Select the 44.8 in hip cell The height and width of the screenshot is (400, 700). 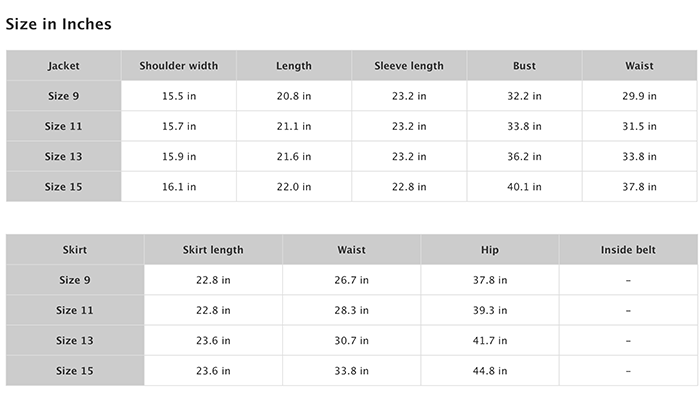(x=490, y=371)
